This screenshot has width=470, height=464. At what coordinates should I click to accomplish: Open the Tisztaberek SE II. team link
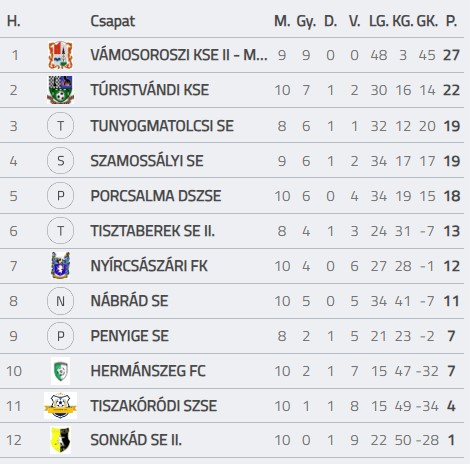(x=153, y=231)
